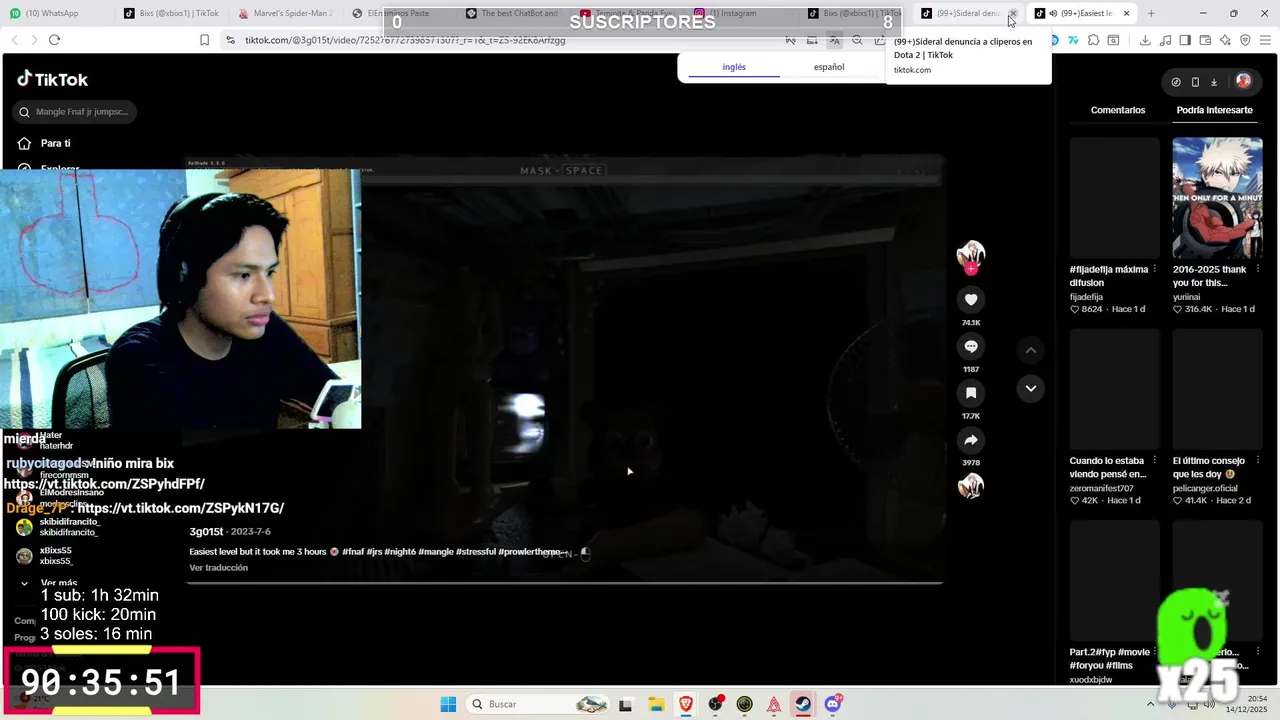Follow the creator via the plus avatar
Screen dimensions: 1280x720
pos(970,268)
